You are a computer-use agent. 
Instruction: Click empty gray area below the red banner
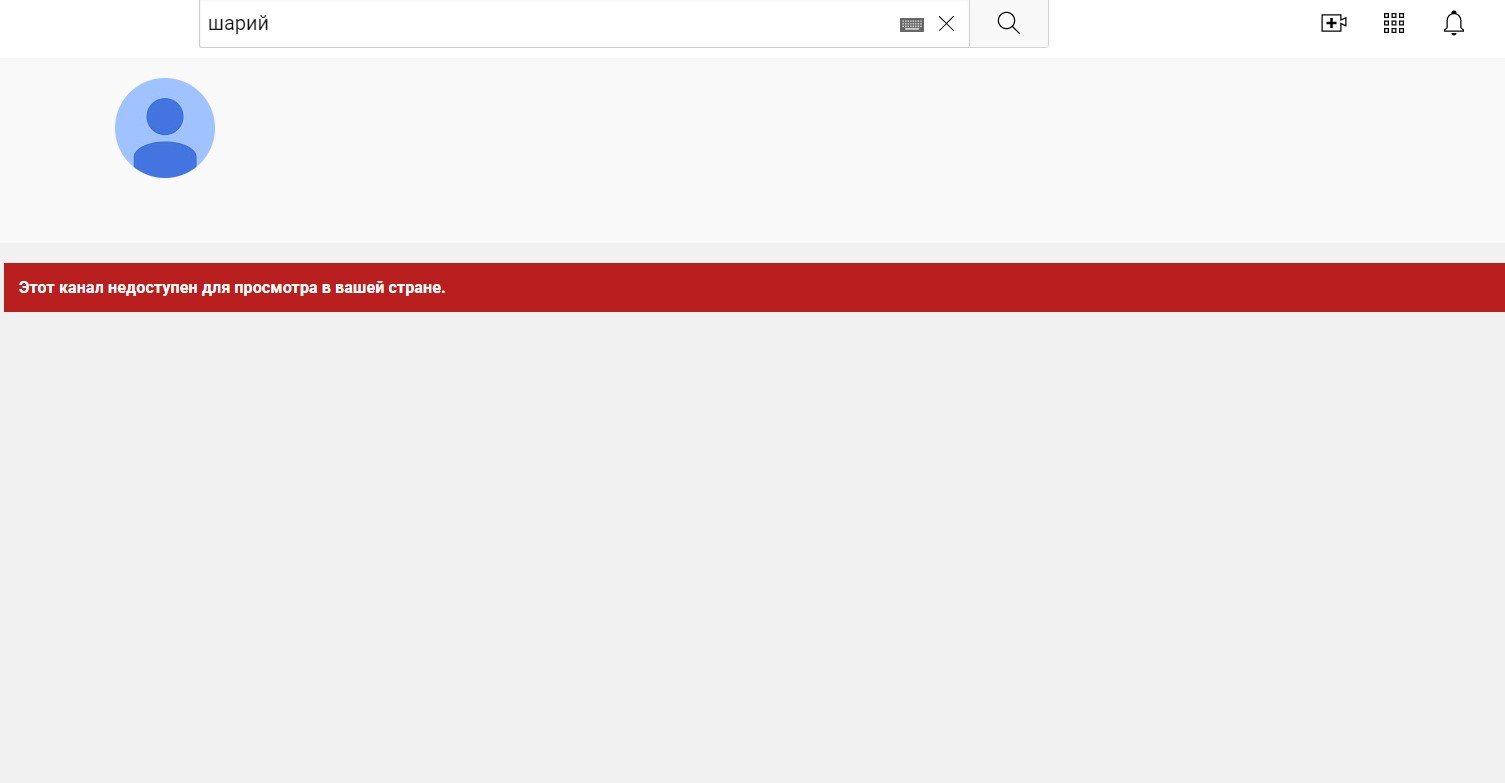[x=750, y=550]
